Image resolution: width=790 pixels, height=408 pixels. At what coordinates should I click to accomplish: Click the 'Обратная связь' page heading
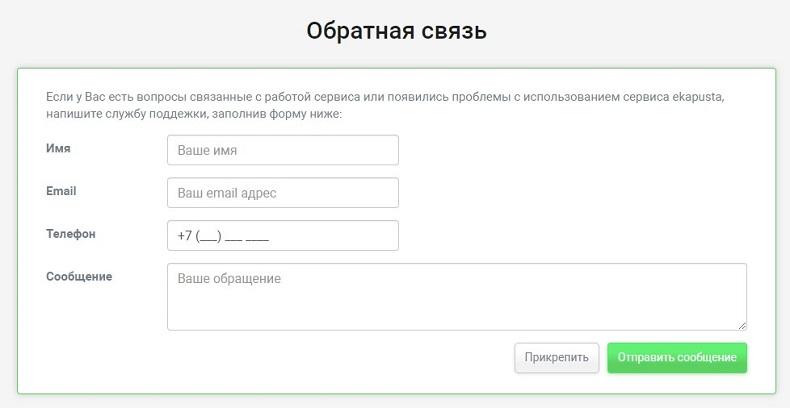396,31
